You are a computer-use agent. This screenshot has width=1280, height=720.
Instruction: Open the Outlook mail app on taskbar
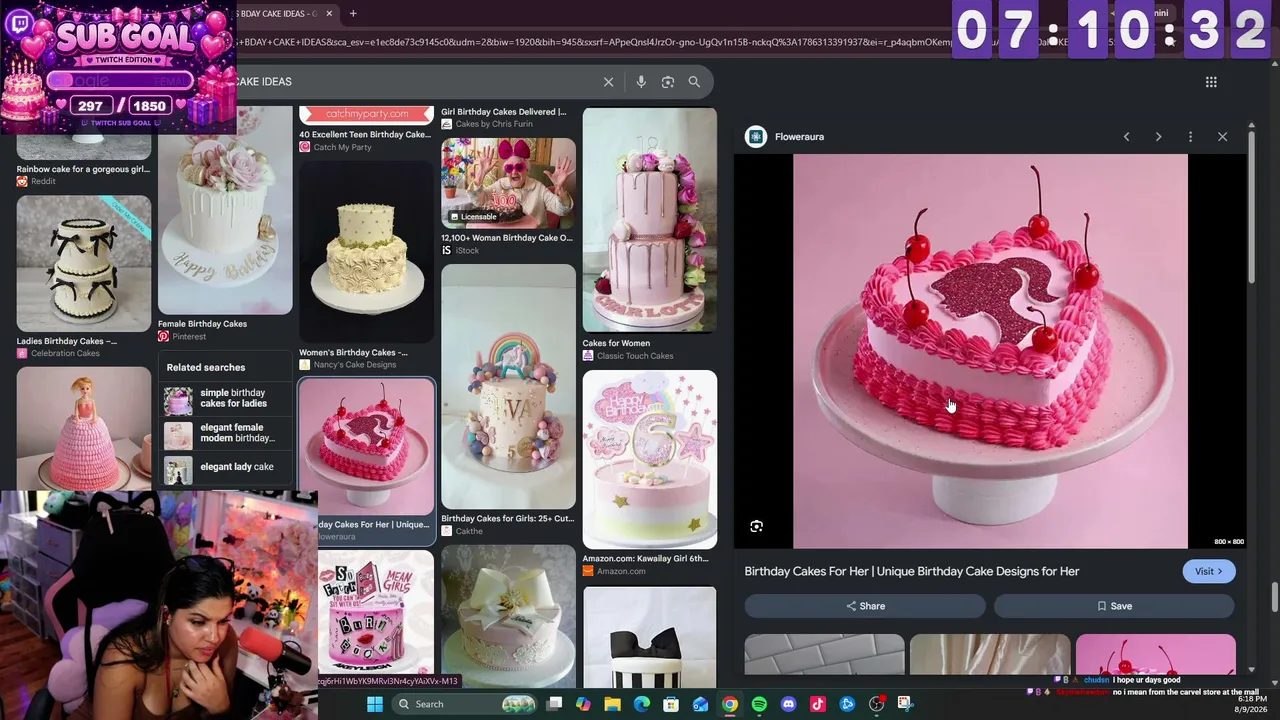(x=701, y=704)
